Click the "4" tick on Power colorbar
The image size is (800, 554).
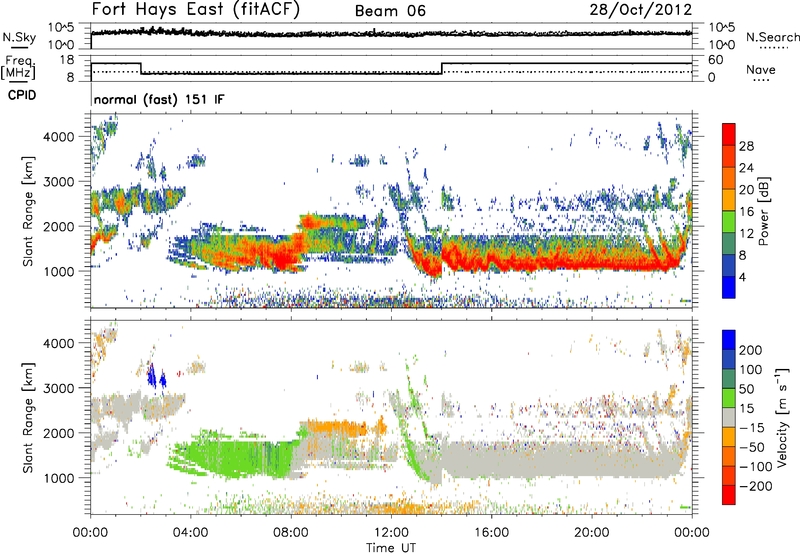click(x=742, y=278)
